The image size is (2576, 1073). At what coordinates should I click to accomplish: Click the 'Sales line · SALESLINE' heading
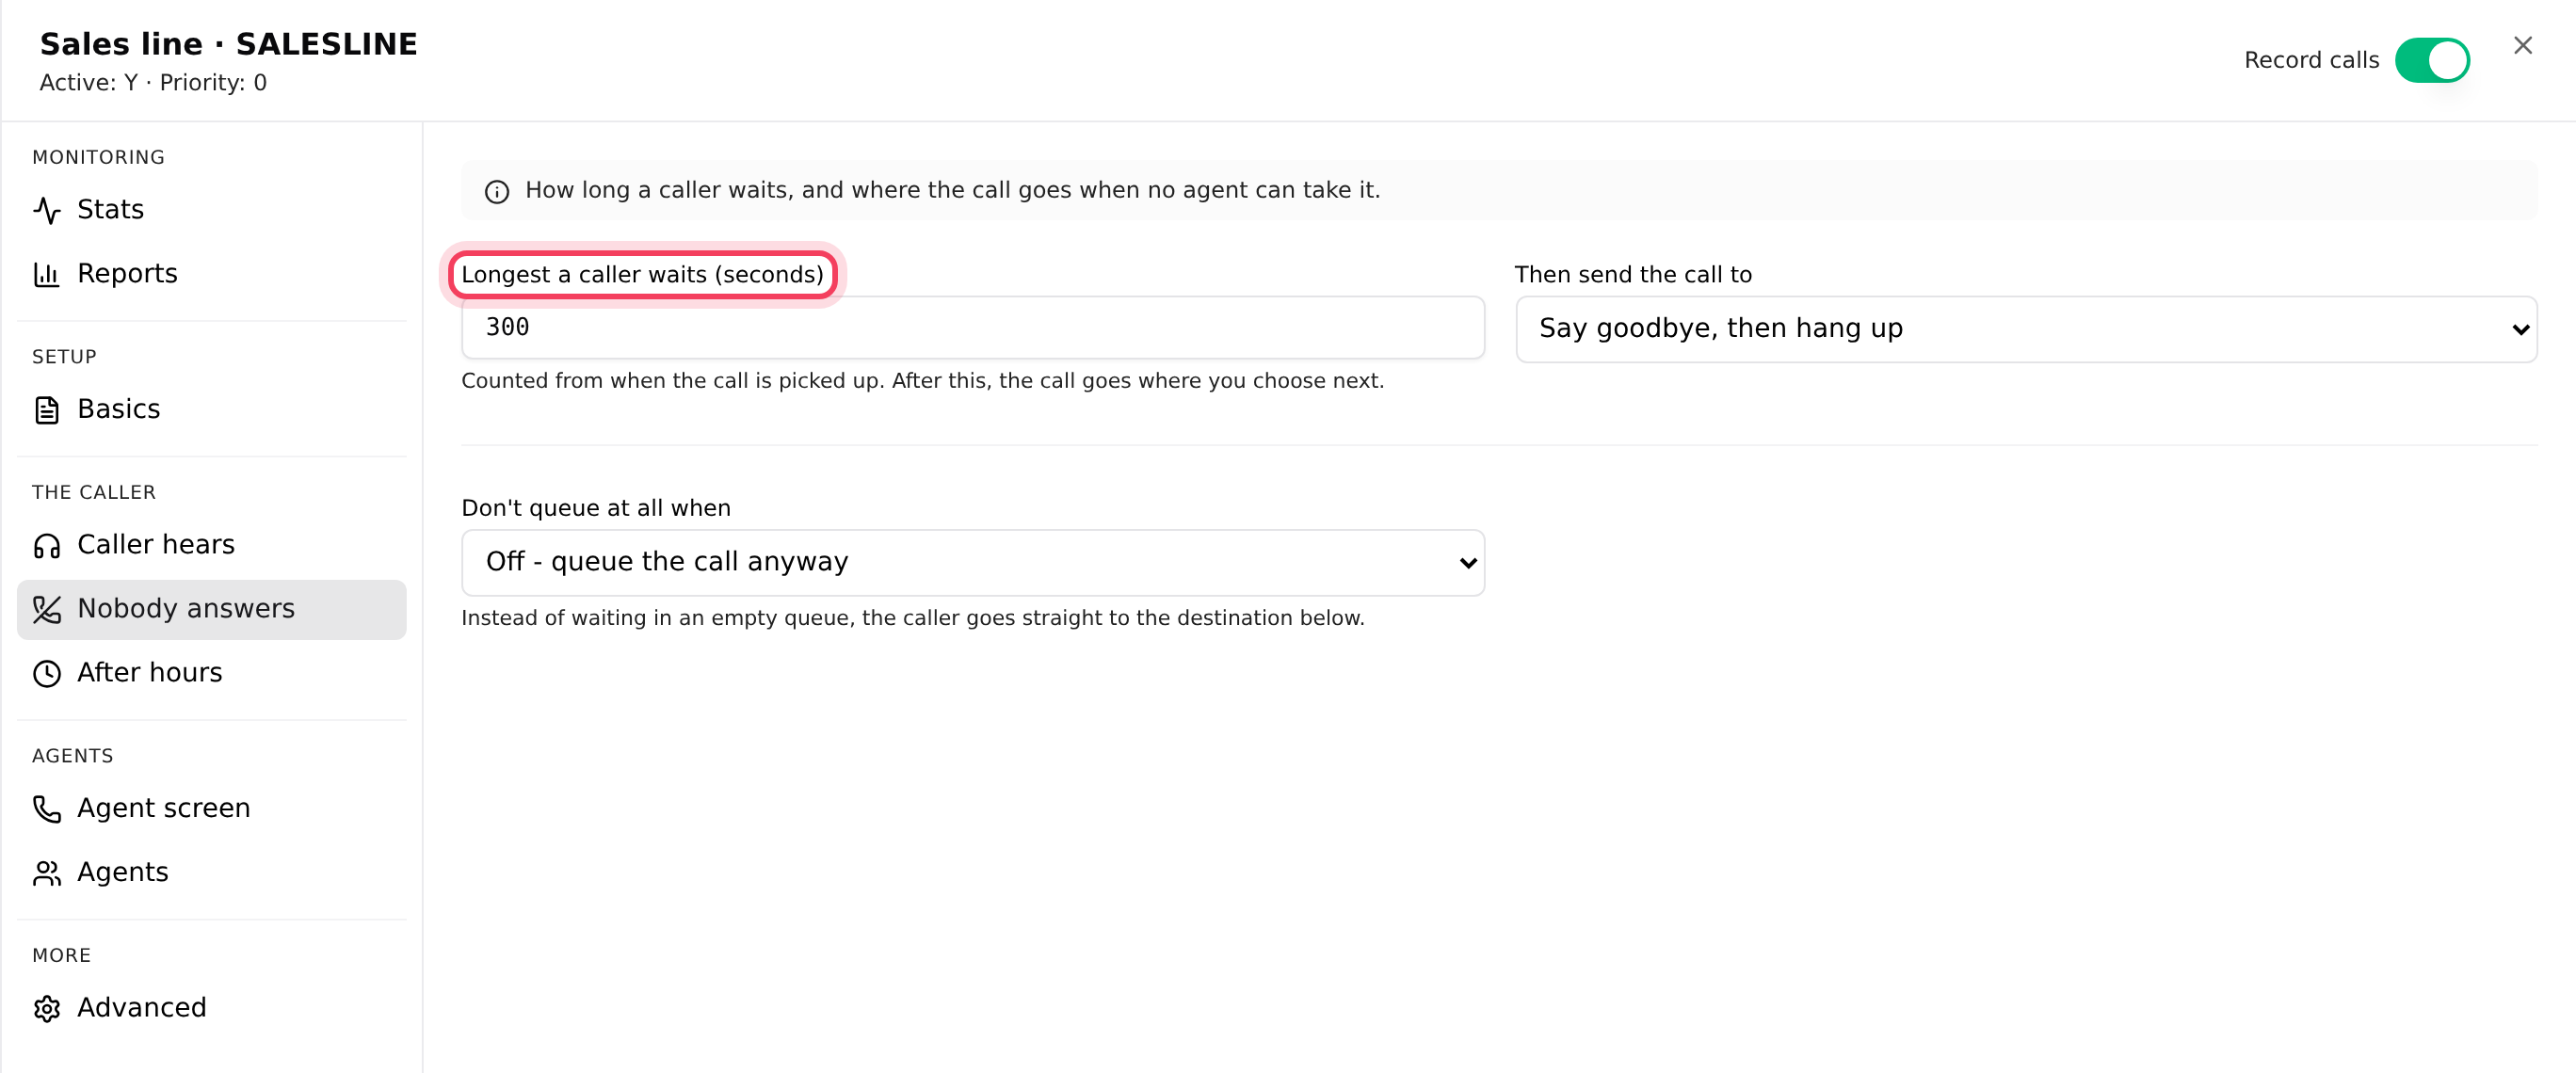228,44
